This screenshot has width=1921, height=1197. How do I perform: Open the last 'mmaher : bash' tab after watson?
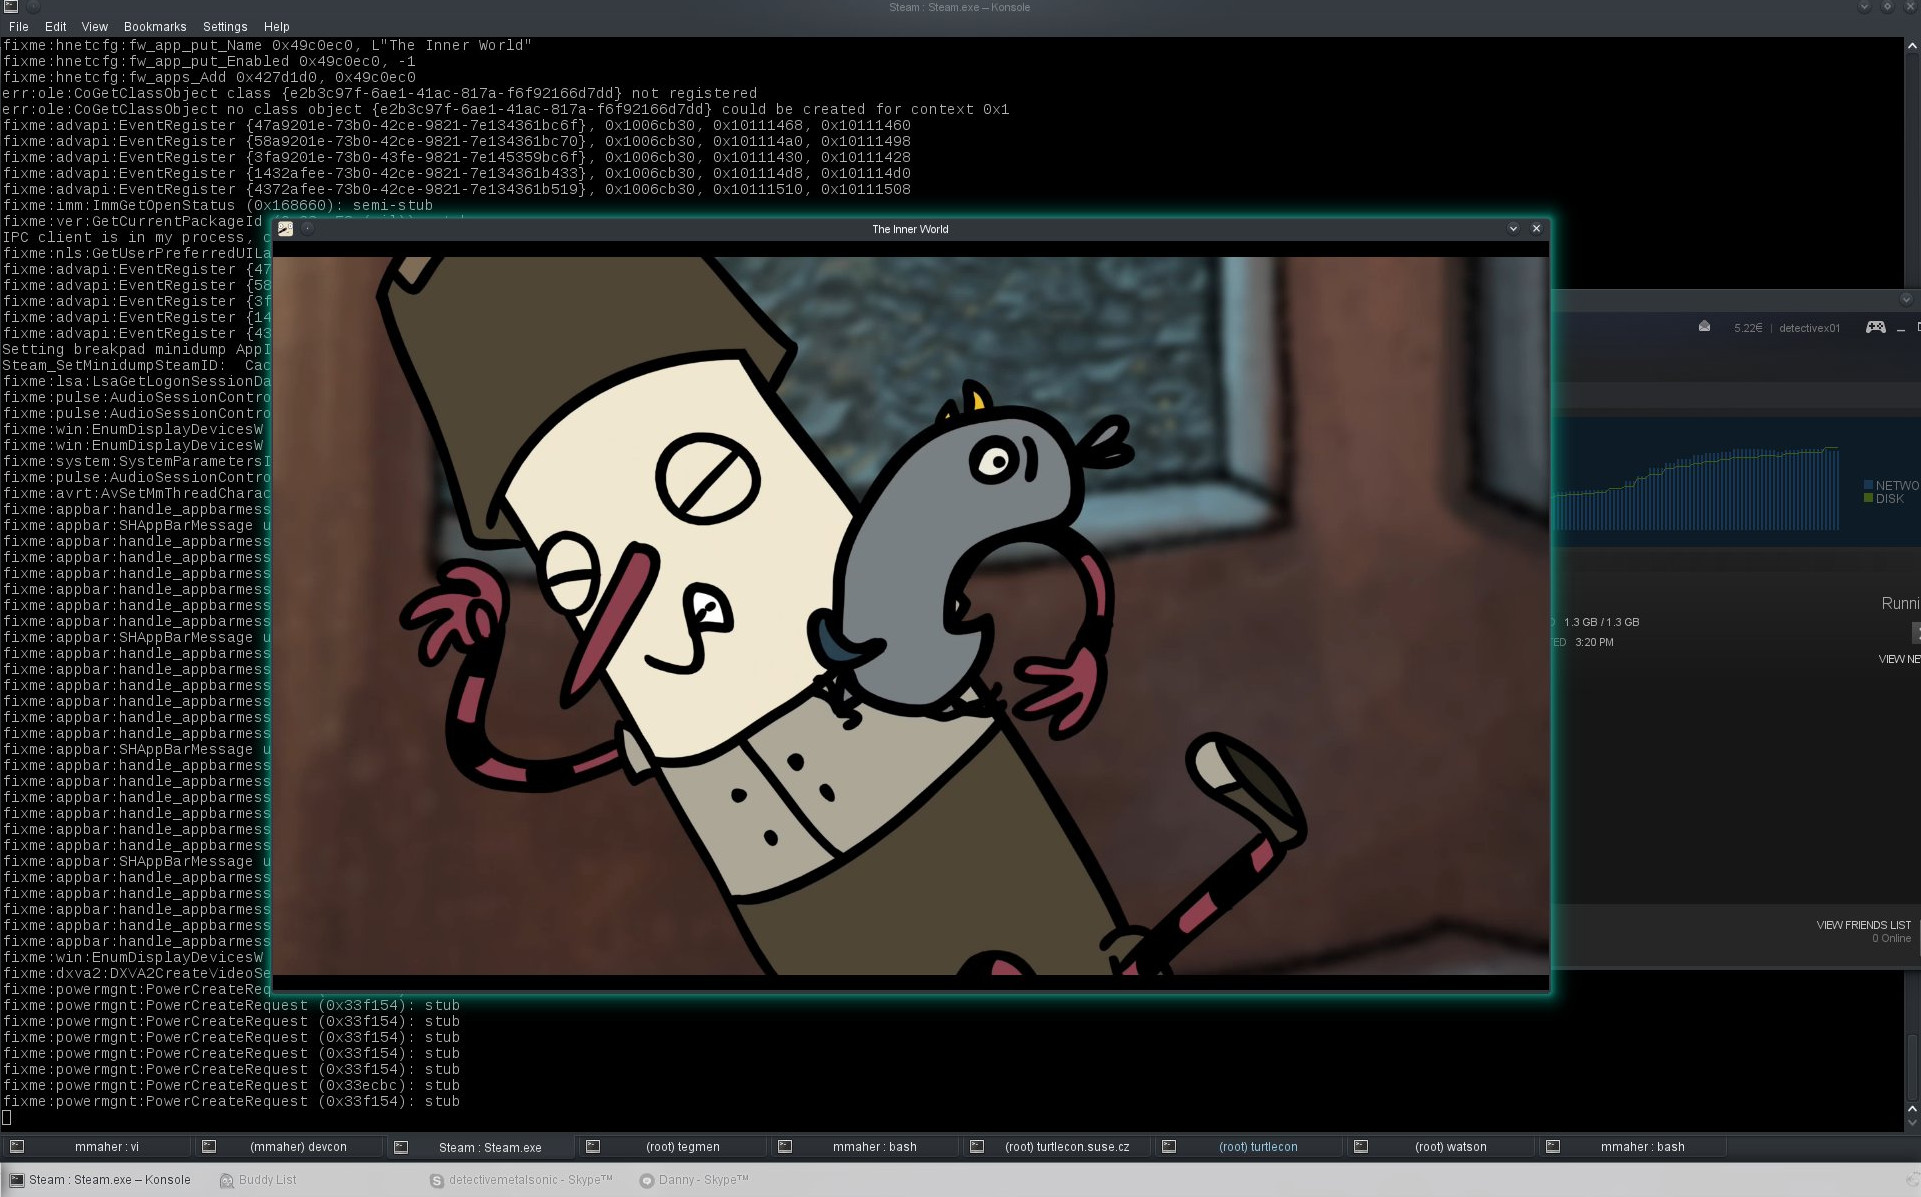(1633, 1147)
